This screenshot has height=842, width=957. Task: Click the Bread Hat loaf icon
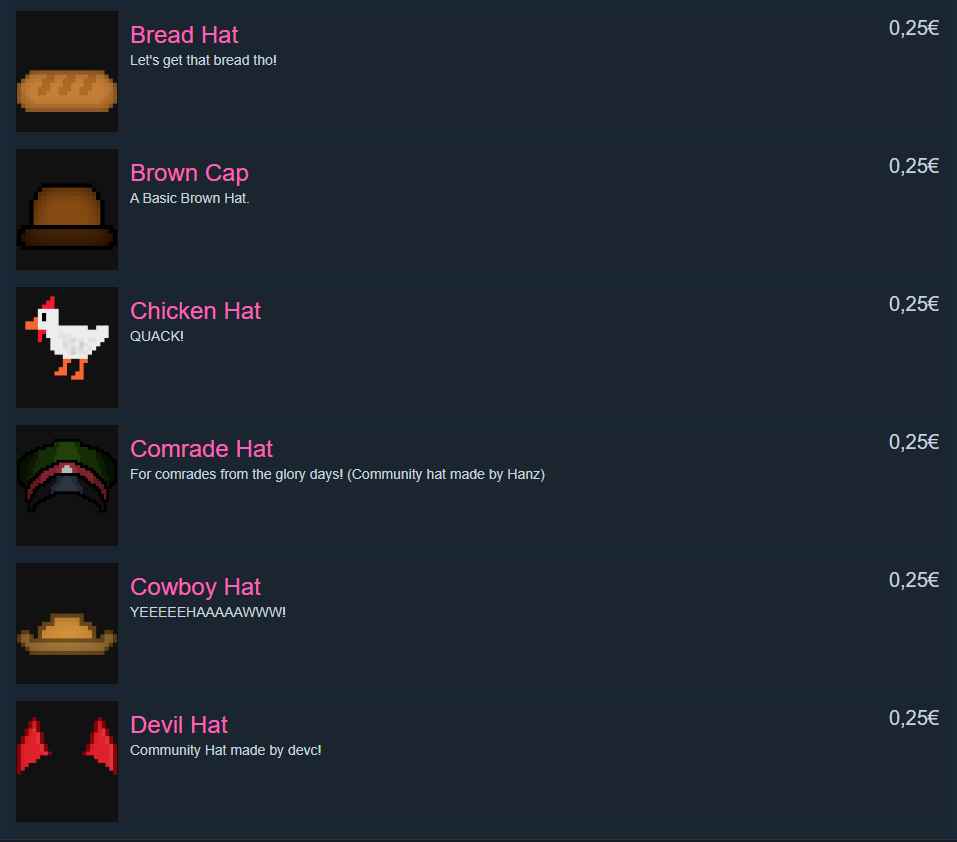67,71
